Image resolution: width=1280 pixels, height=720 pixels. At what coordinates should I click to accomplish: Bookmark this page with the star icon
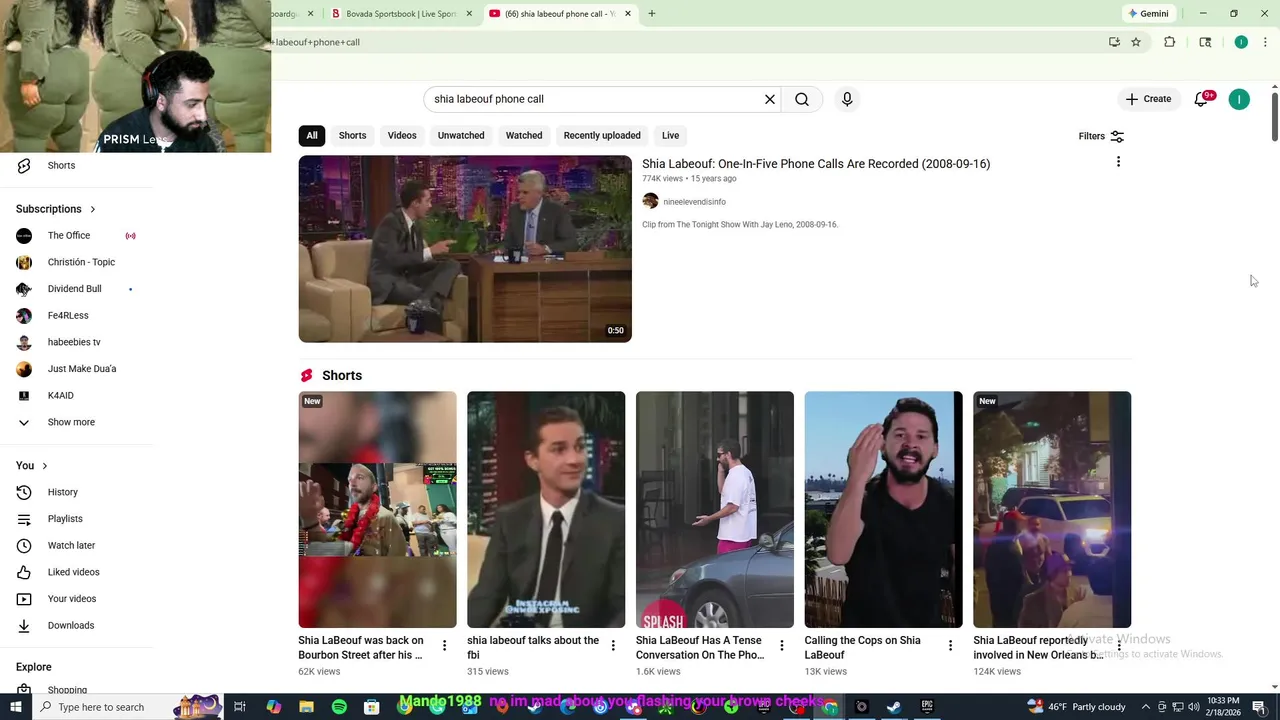(x=1136, y=42)
